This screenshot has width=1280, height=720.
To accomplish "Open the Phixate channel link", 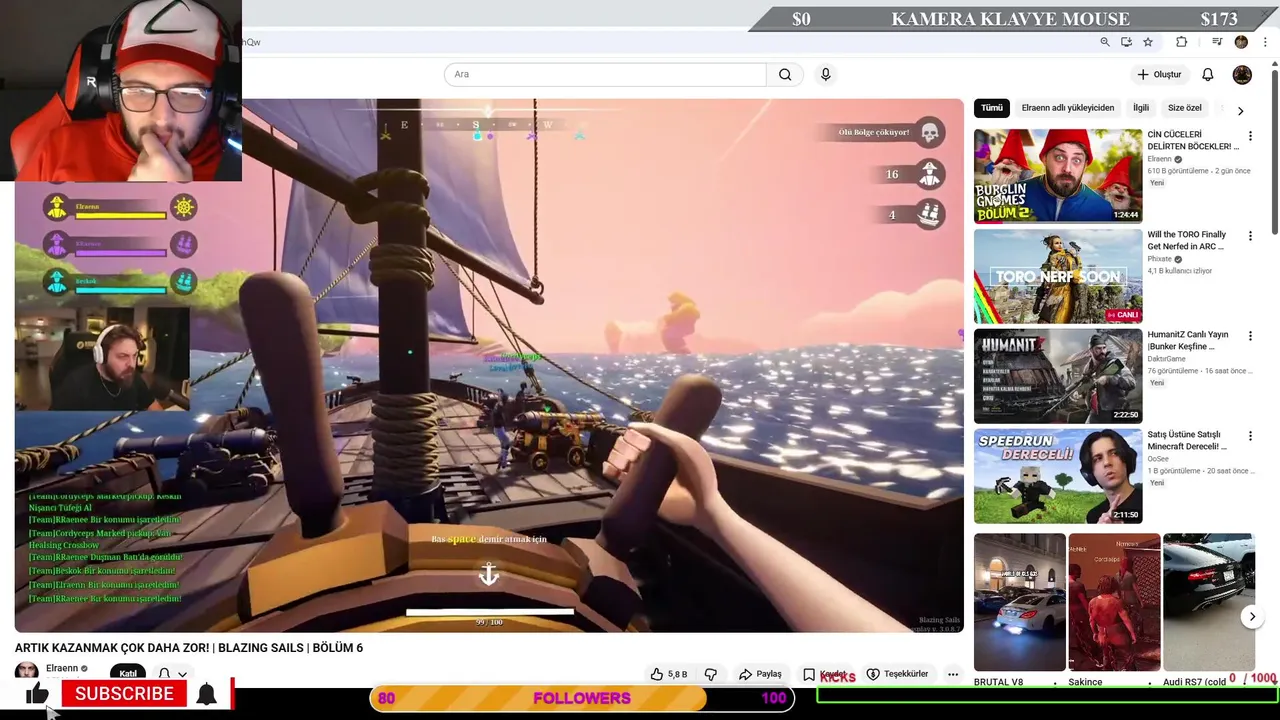I will 1161,259.
